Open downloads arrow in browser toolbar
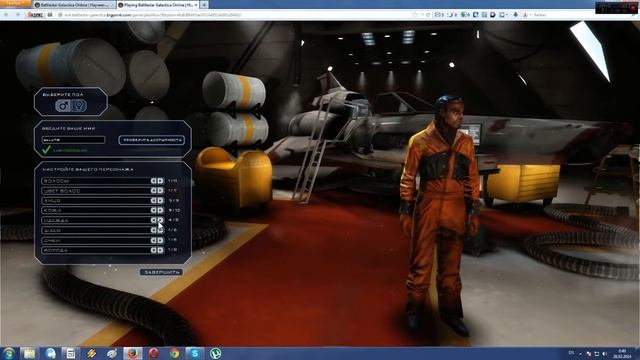640x360 pixels. 516,15
